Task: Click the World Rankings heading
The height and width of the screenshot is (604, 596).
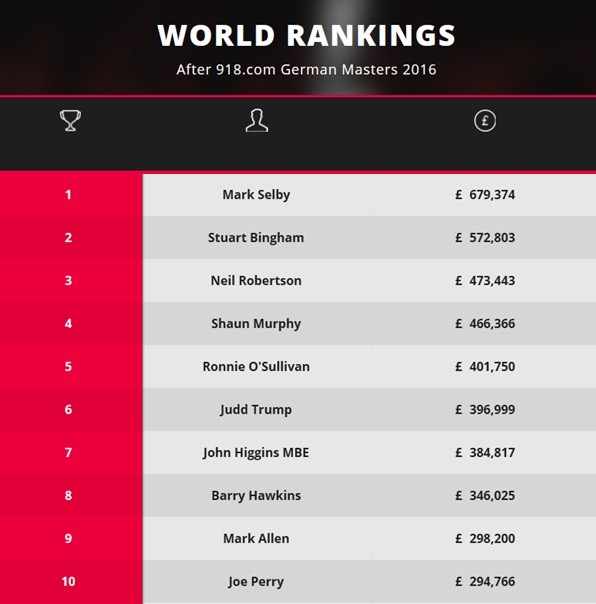Action: coord(306,35)
